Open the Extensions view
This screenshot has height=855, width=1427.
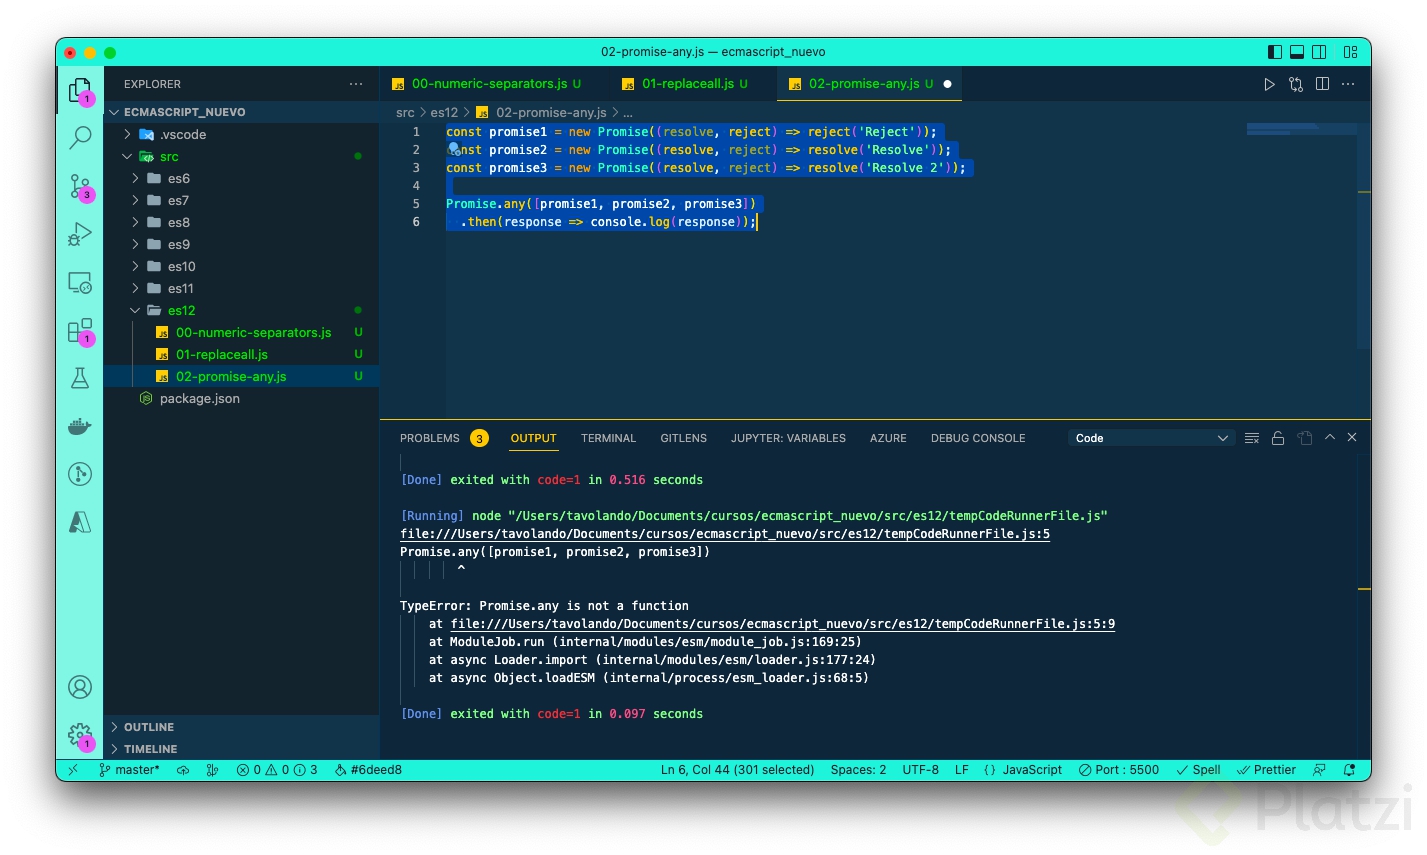click(80, 331)
